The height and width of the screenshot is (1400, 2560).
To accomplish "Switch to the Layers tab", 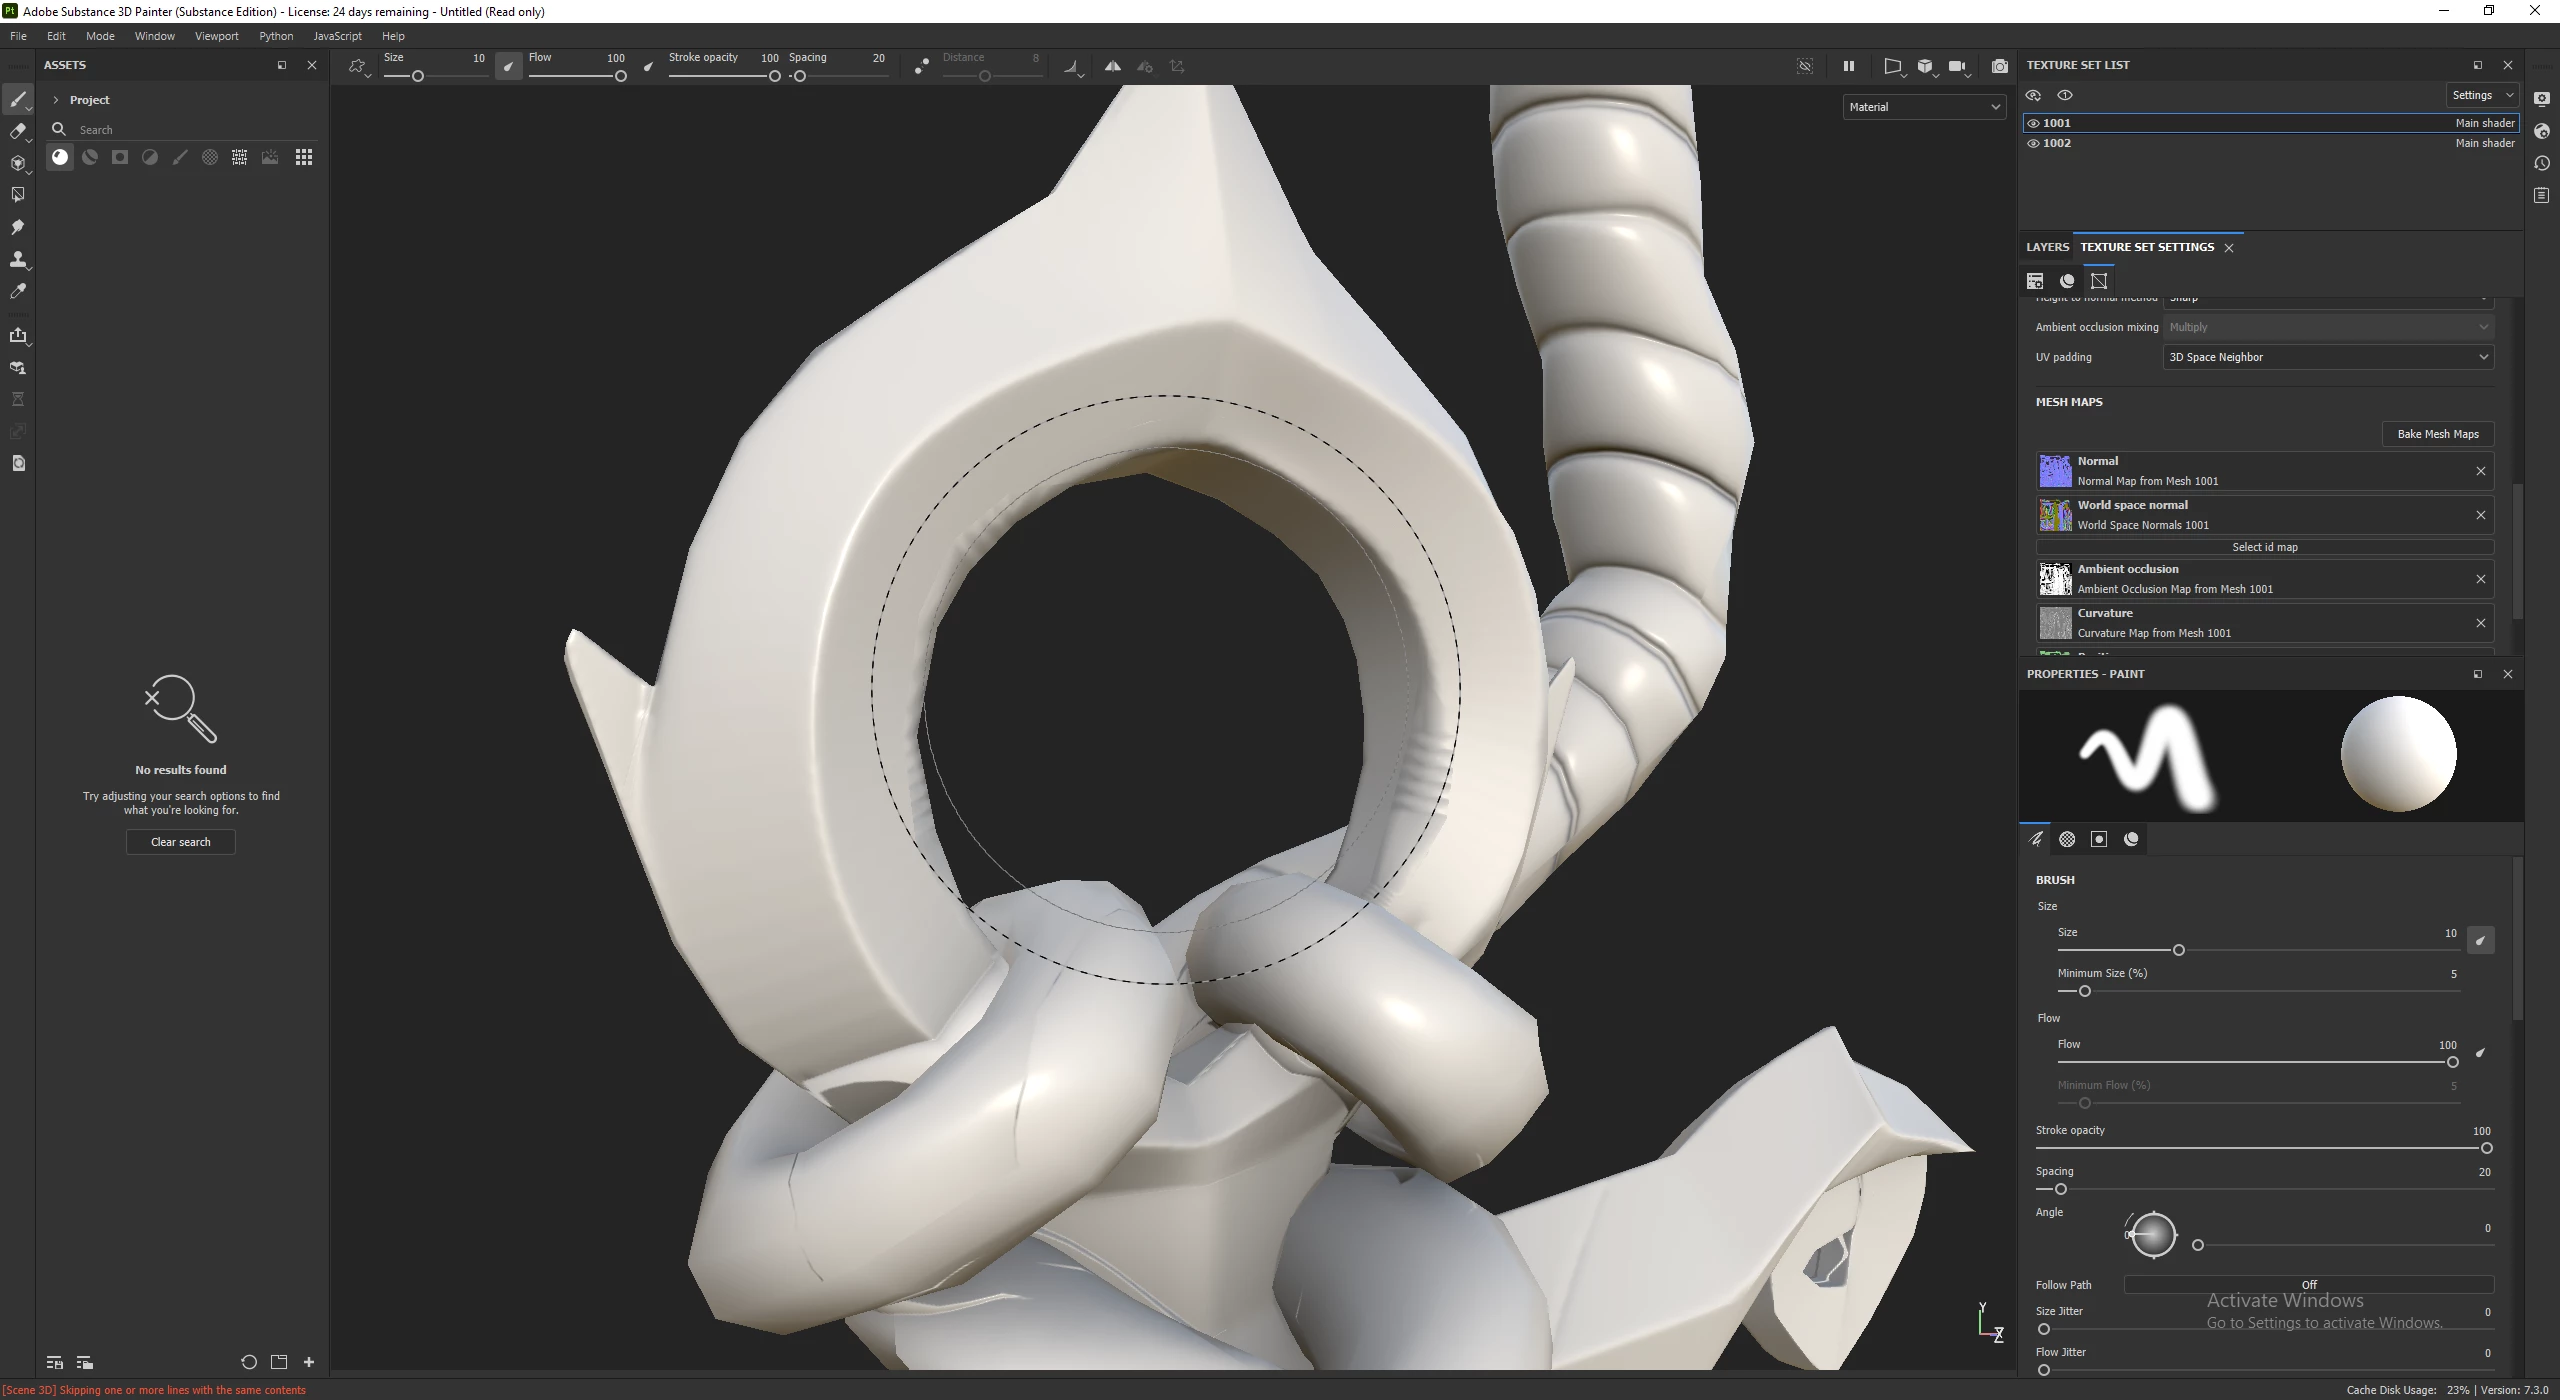I will [x=2046, y=247].
